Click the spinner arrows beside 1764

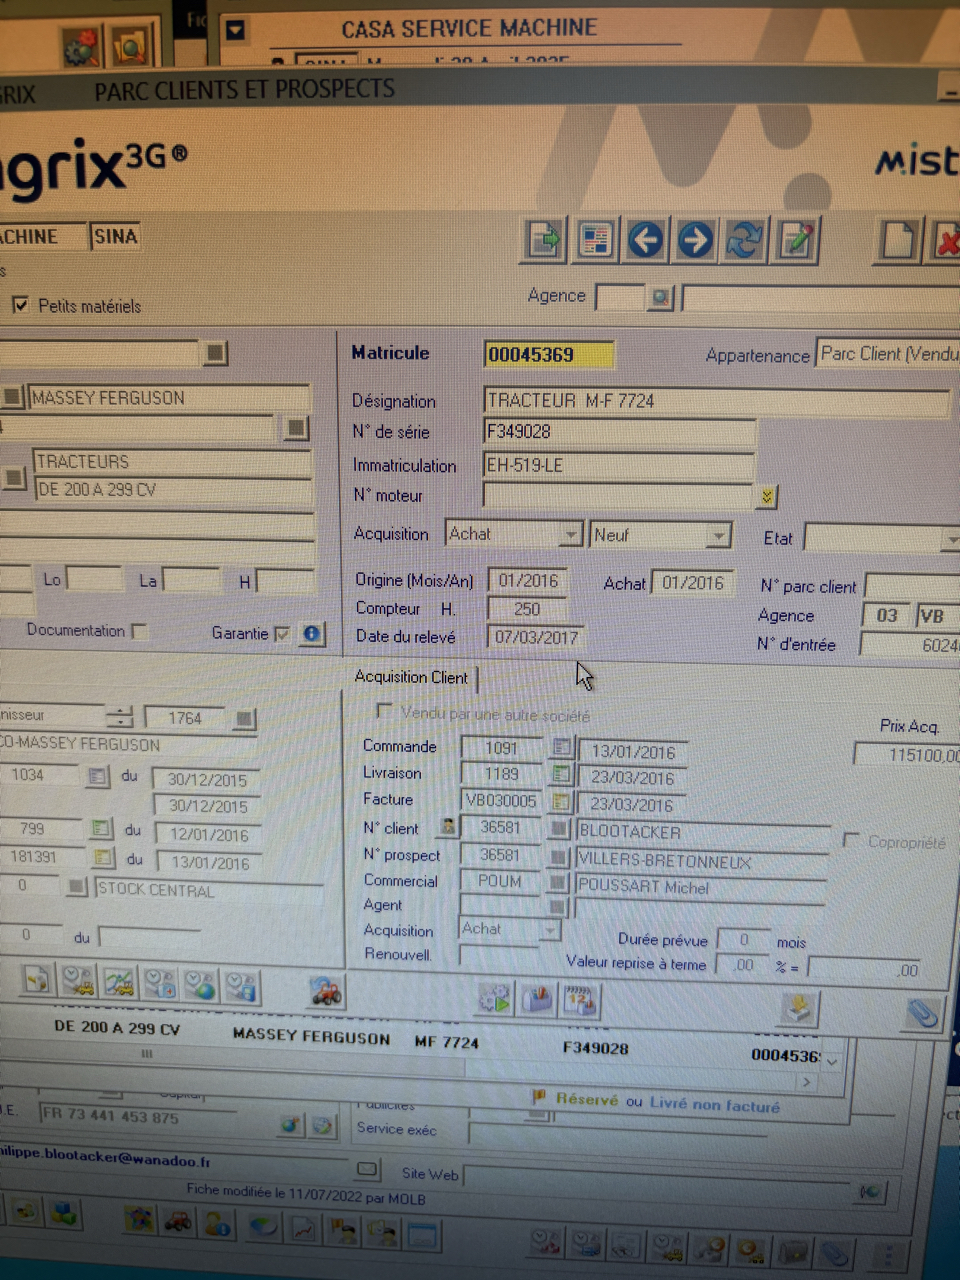[120, 716]
